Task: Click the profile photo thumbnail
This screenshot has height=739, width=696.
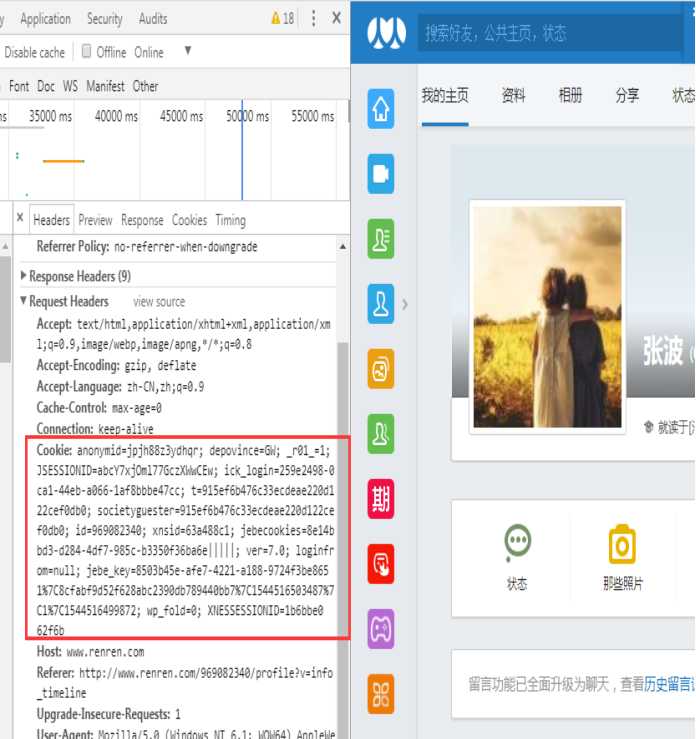Action: pyautogui.click(x=547, y=317)
